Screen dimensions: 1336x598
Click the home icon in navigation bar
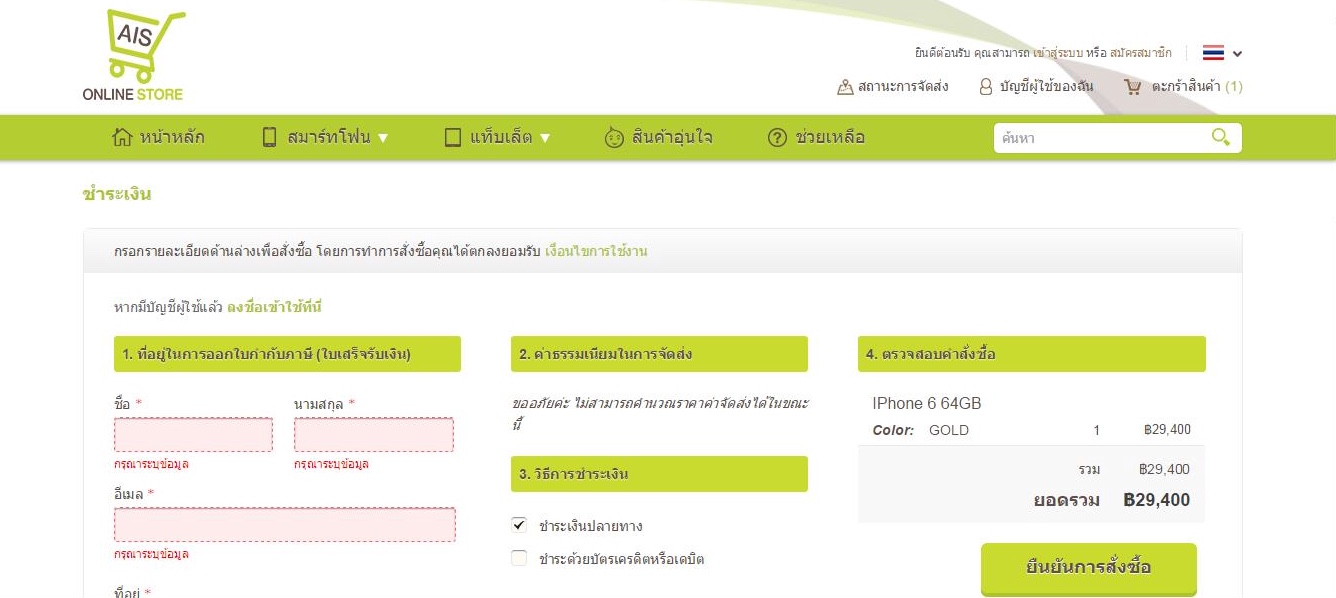122,137
